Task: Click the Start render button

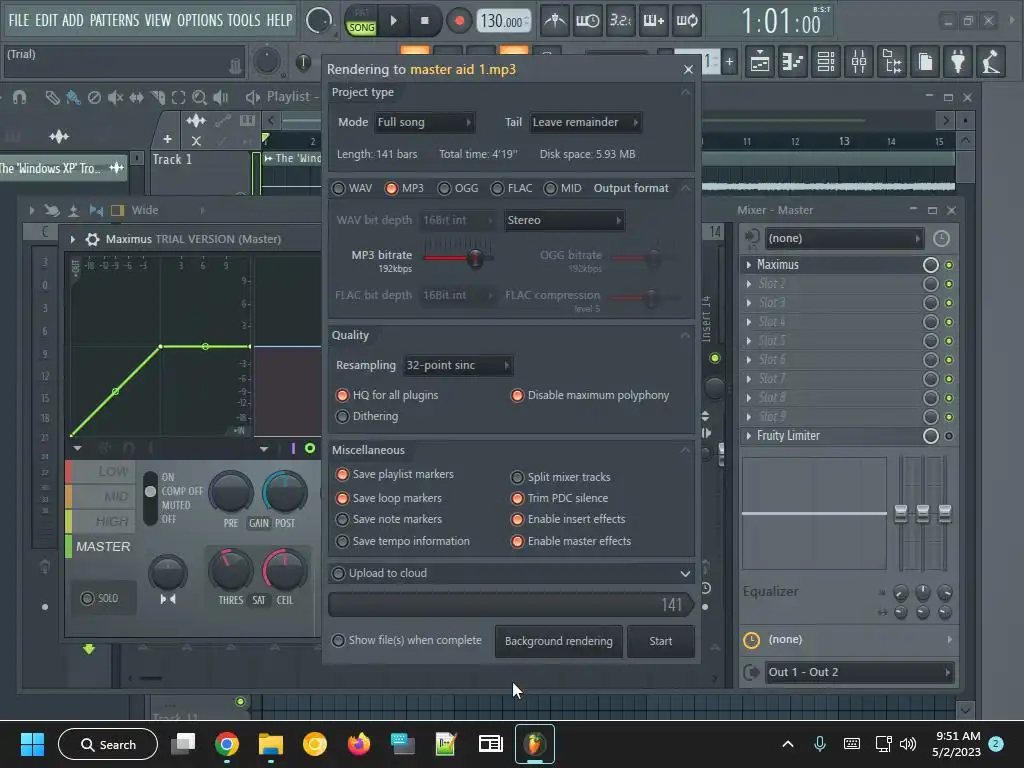Action: tap(660, 641)
